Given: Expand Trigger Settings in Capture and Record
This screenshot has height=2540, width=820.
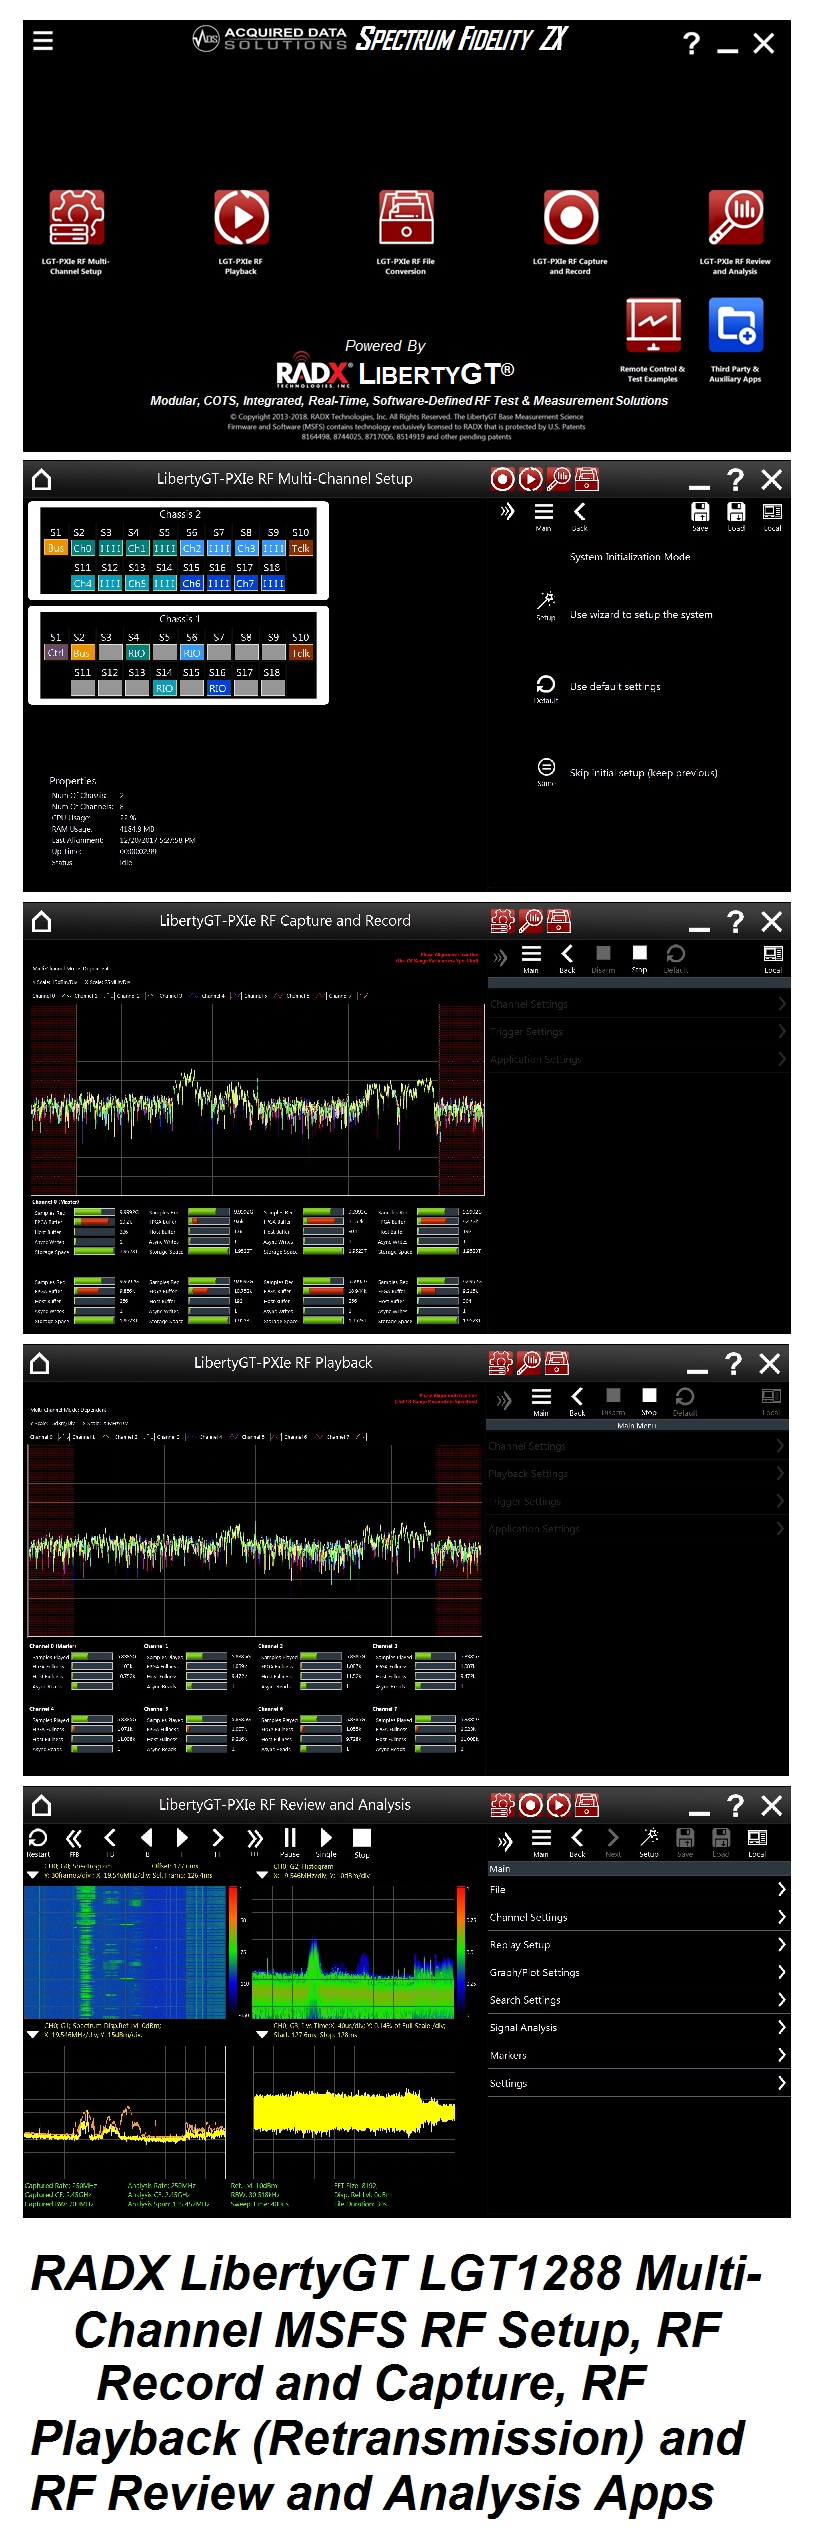Looking at the screenshot, I should pyautogui.click(x=638, y=1032).
